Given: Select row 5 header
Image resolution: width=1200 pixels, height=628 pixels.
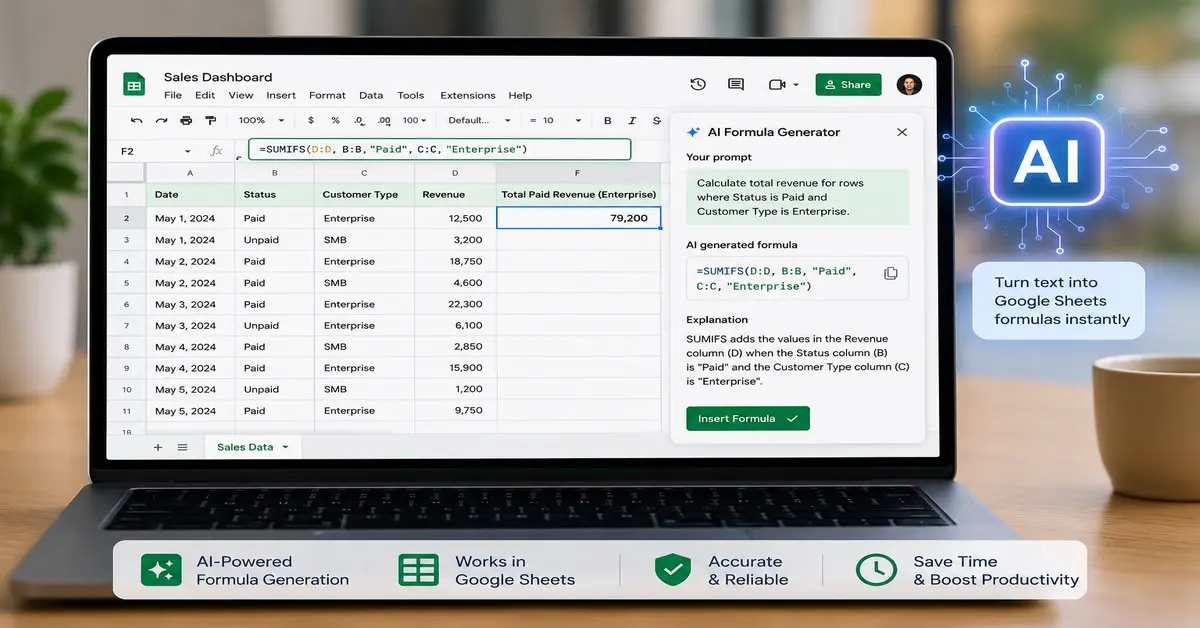Looking at the screenshot, I should tap(127, 283).
